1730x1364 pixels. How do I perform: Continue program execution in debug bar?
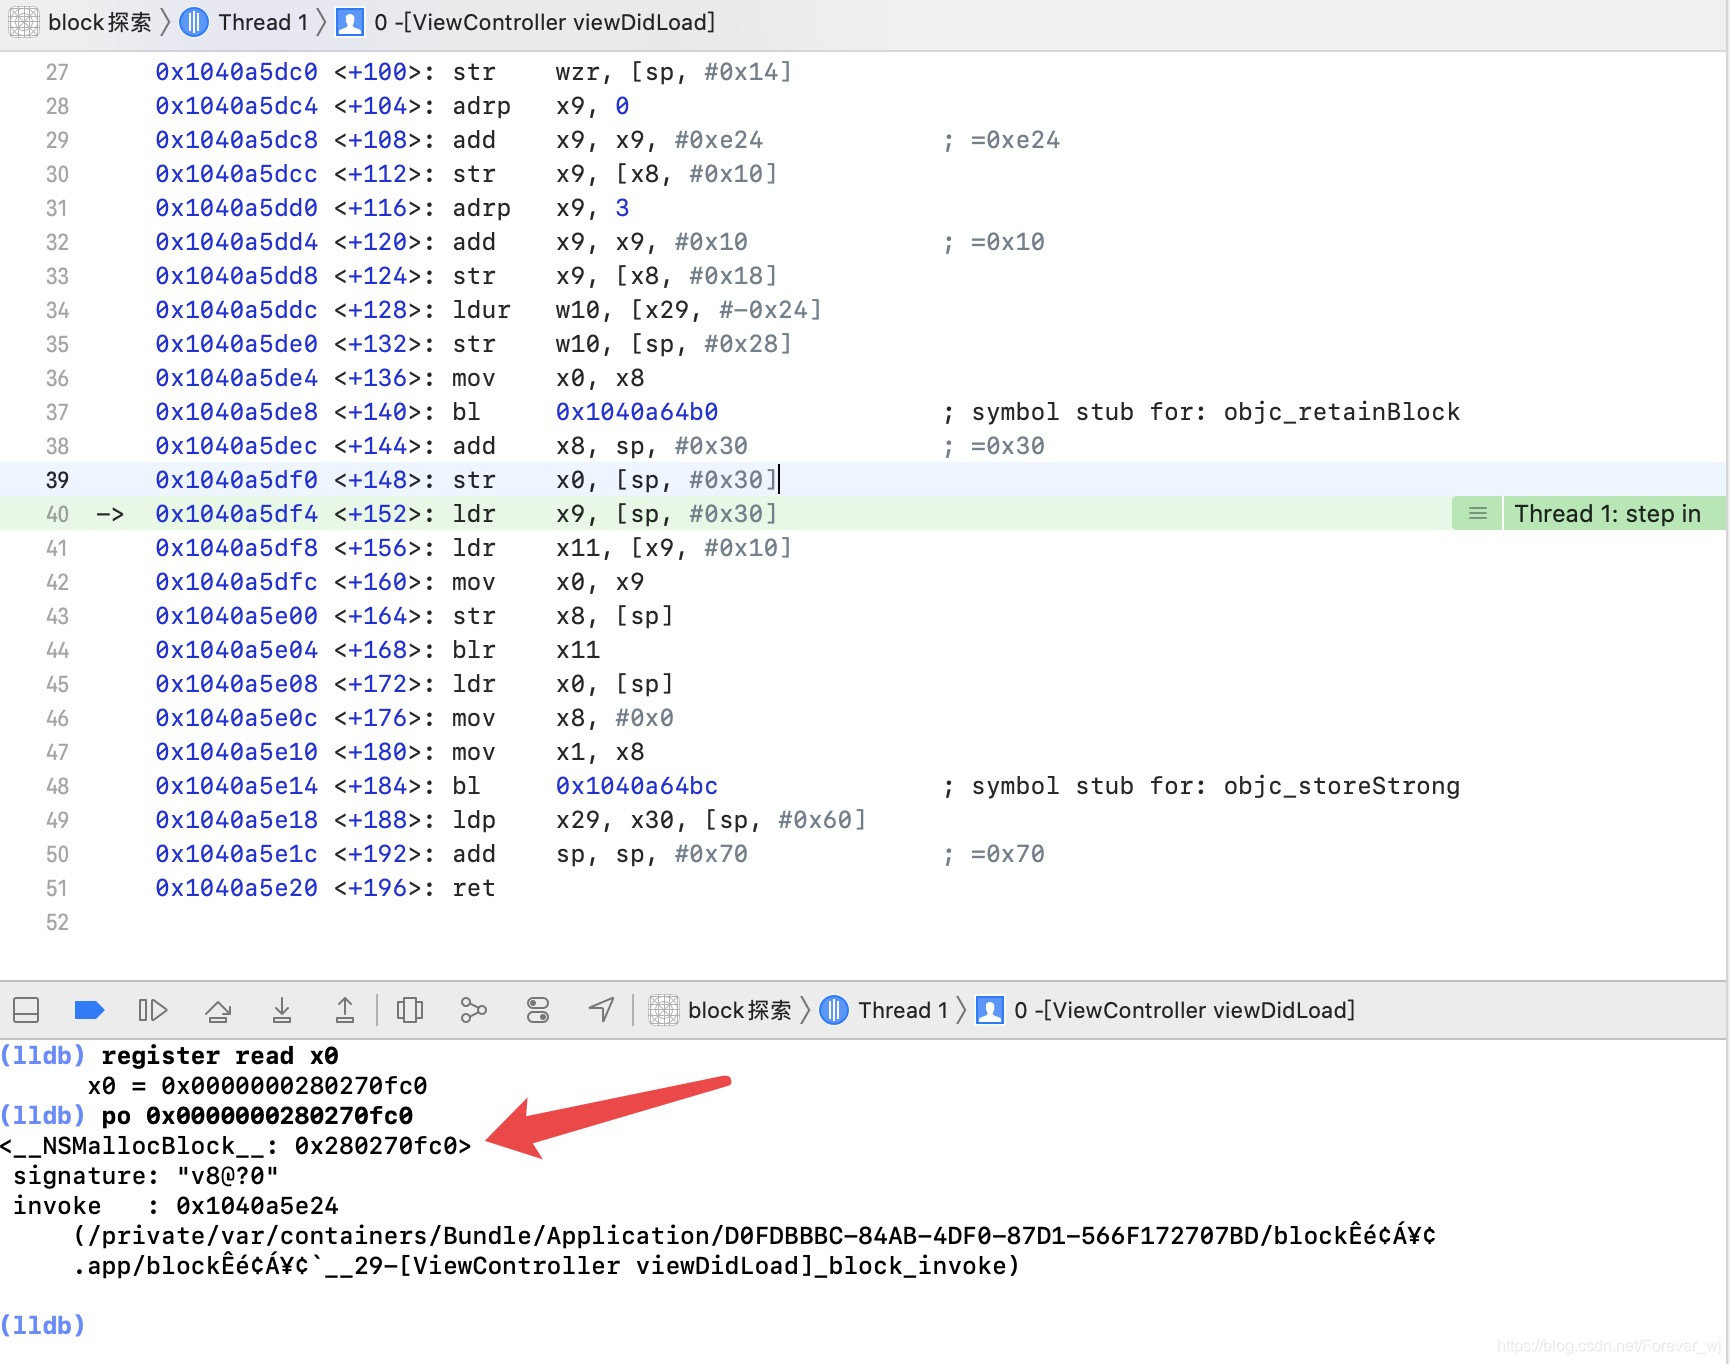152,1010
